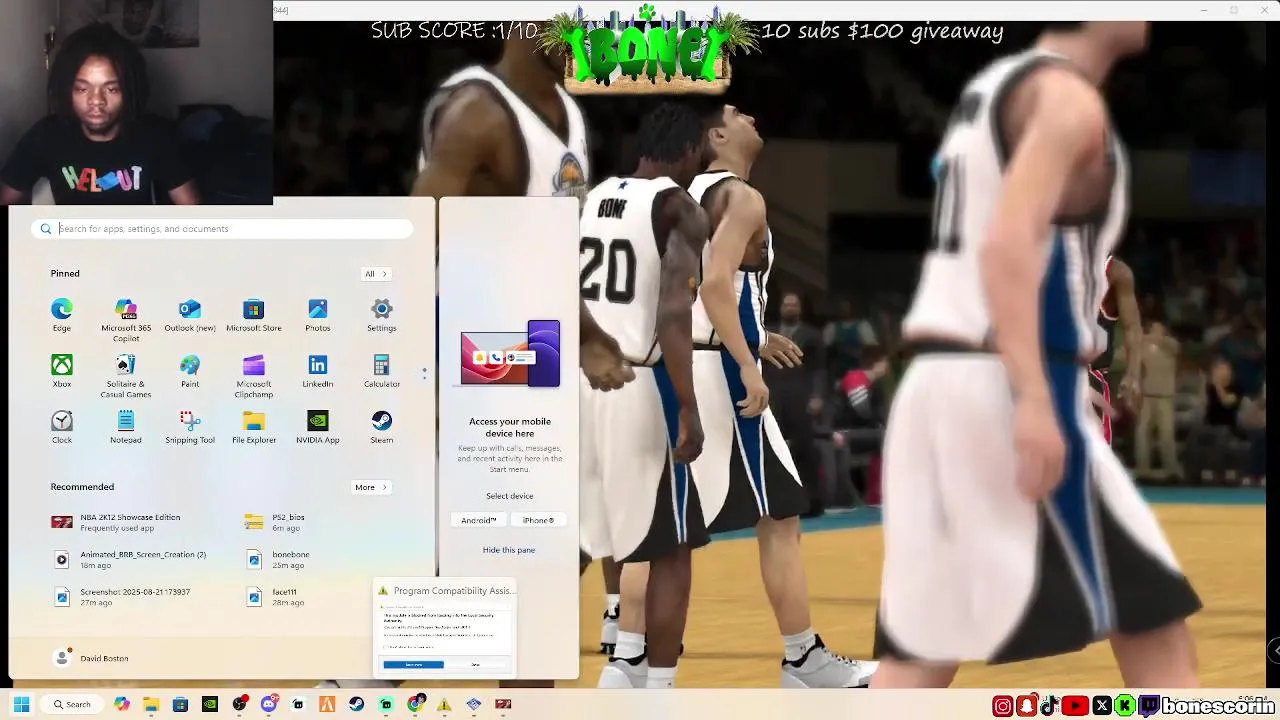Launch Paint from pinned apps
The image size is (1280, 720).
click(x=190, y=371)
